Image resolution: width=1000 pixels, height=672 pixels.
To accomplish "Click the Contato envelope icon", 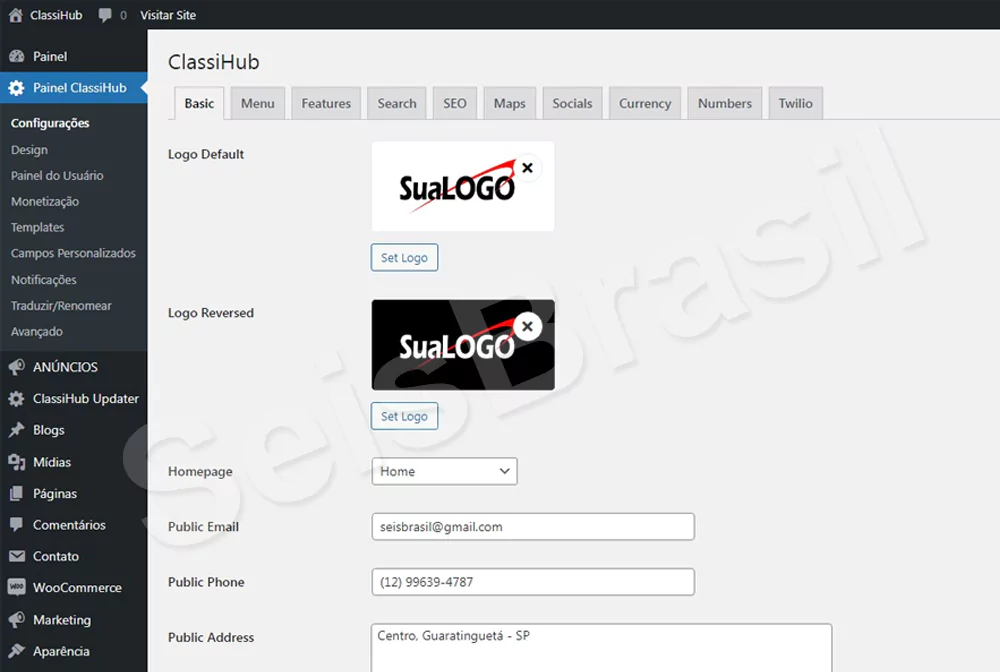I will click(x=17, y=556).
